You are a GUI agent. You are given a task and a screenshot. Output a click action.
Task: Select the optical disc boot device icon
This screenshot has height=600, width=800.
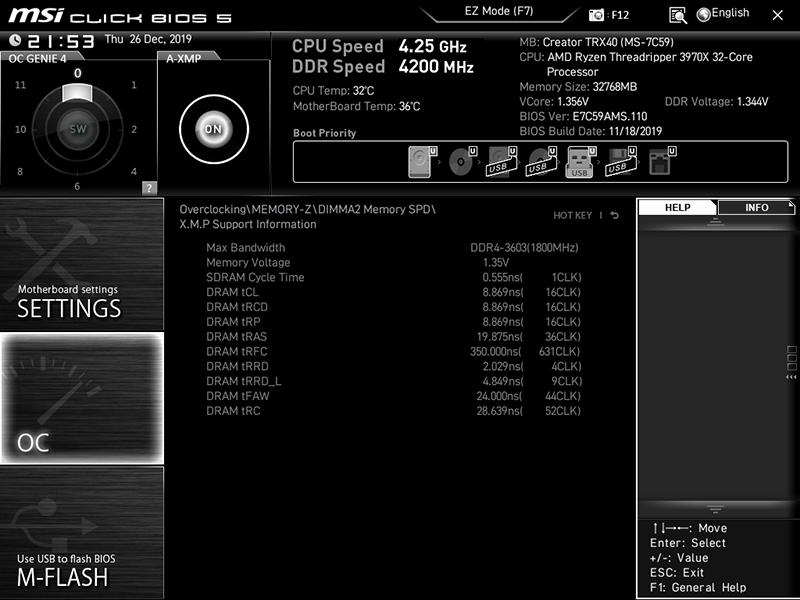(x=461, y=162)
